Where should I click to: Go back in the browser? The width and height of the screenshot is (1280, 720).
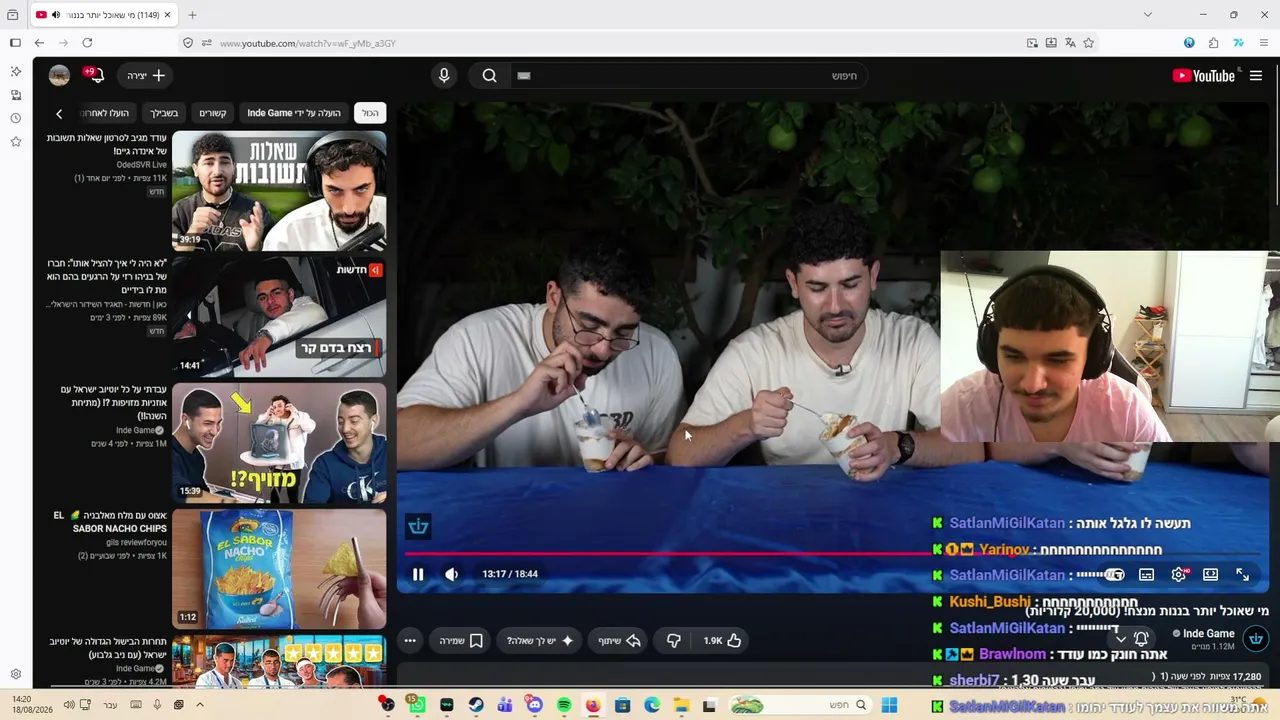click(39, 43)
